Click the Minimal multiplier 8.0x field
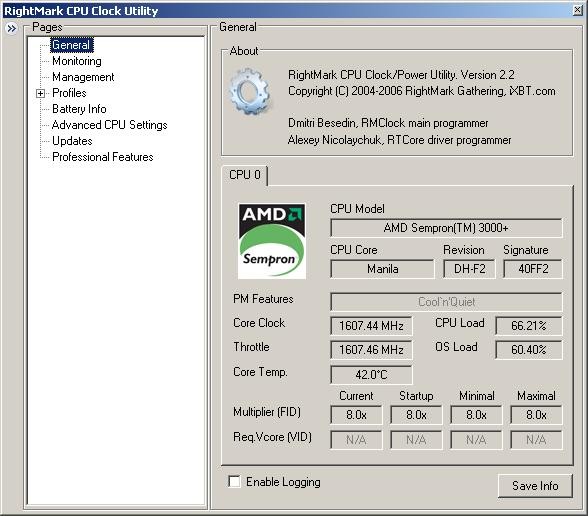 476,415
